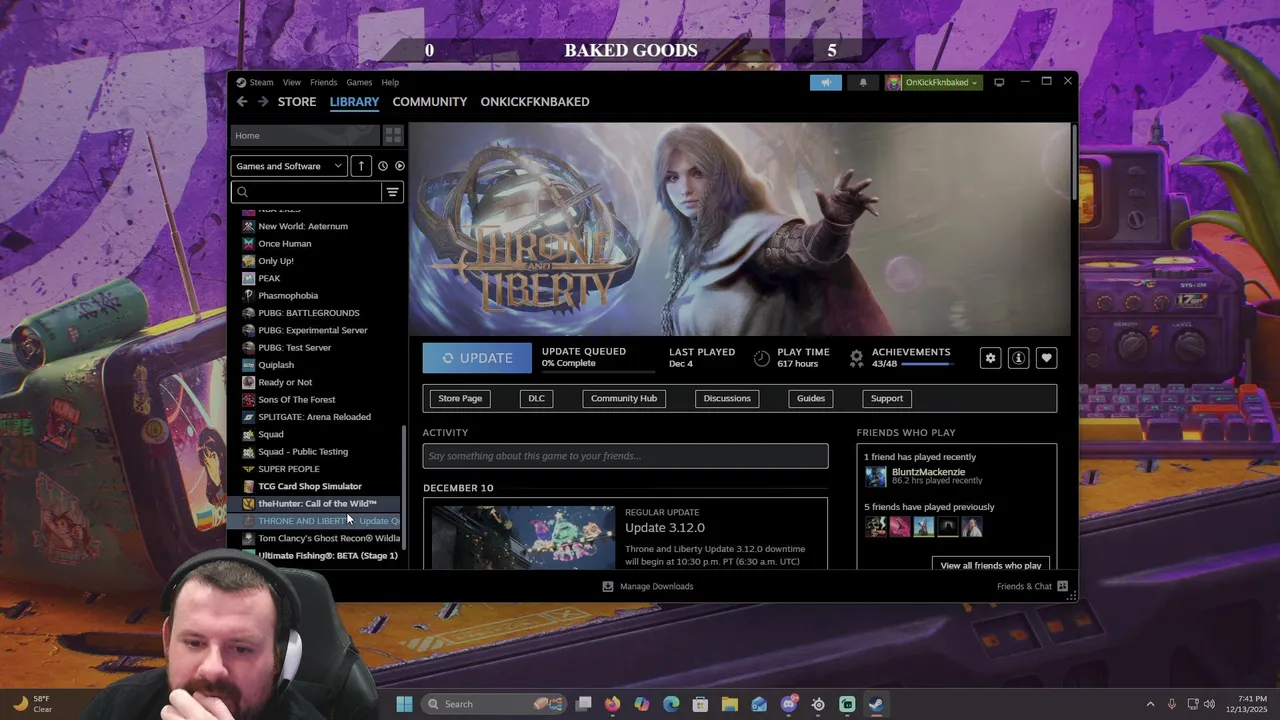
Task: Select TCG Card Shop Simulator
Action: 310,486
